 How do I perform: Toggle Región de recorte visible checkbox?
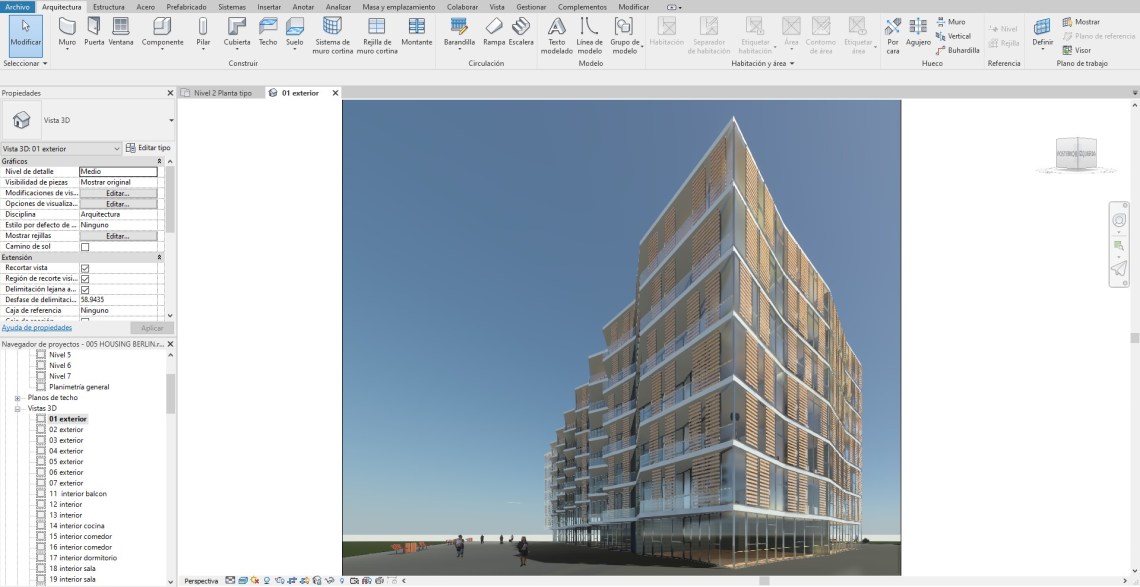point(85,279)
